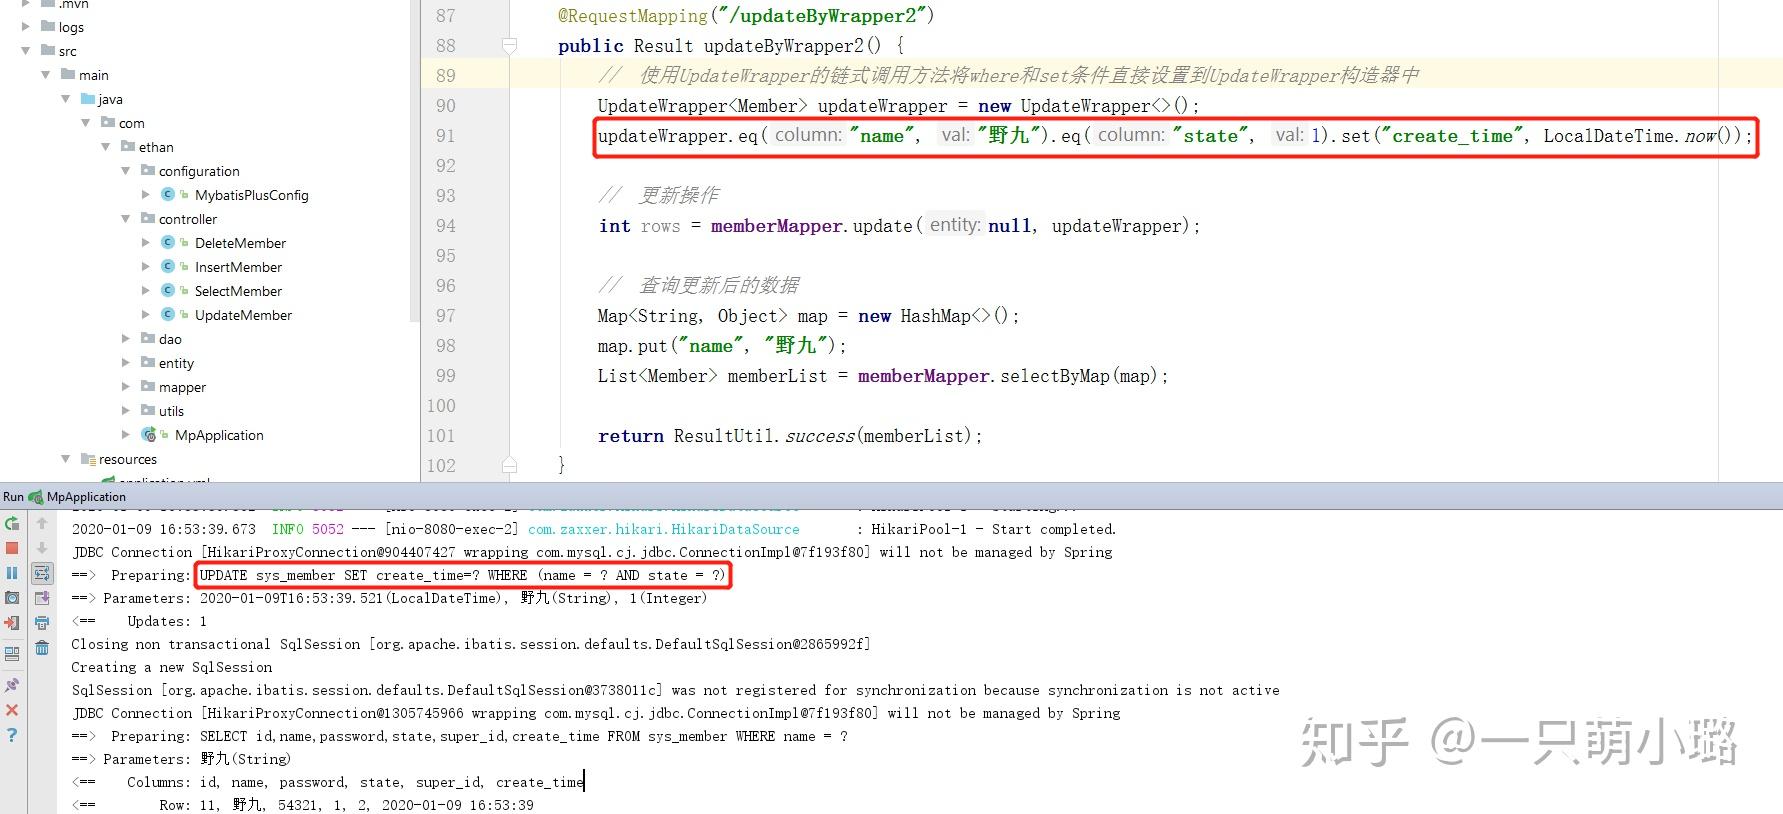Image resolution: width=1783 pixels, height=814 pixels.
Task: Print the console output with the printer icon
Action: 42,623
